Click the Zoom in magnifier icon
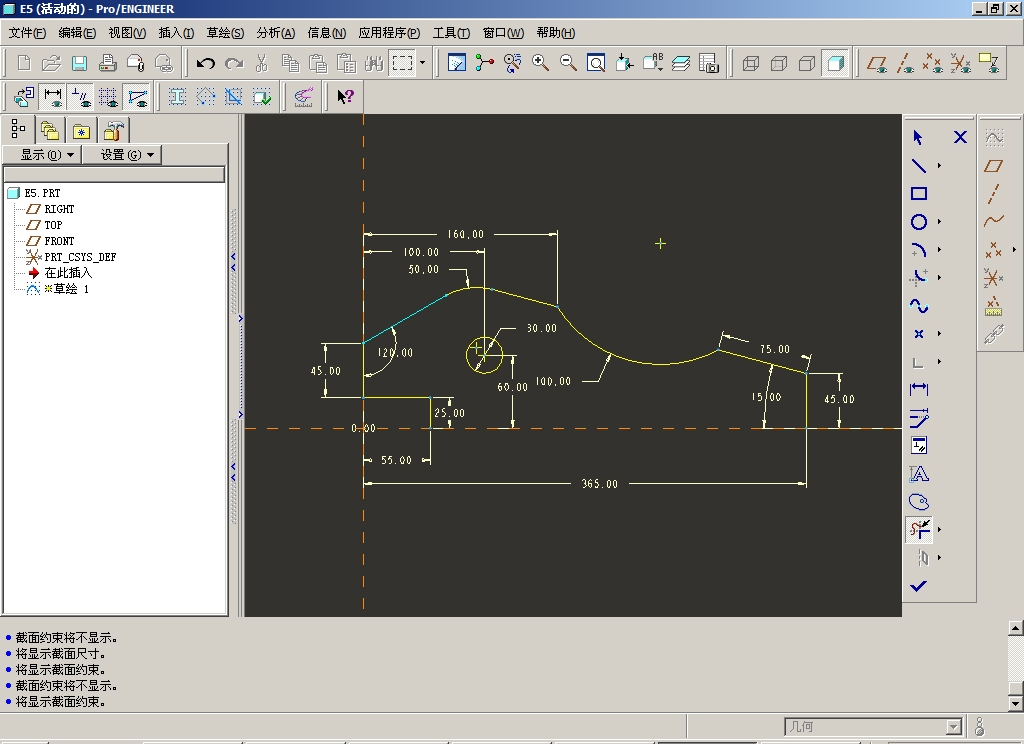 click(540, 63)
